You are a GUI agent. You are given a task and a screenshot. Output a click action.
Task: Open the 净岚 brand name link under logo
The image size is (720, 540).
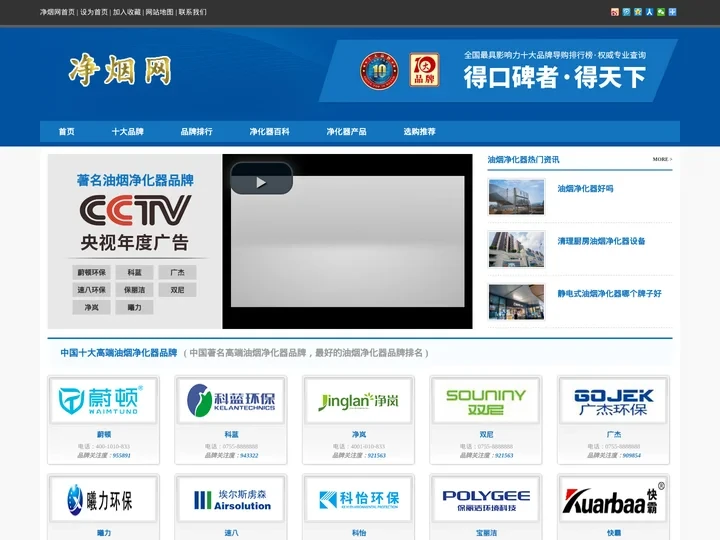coord(359,434)
